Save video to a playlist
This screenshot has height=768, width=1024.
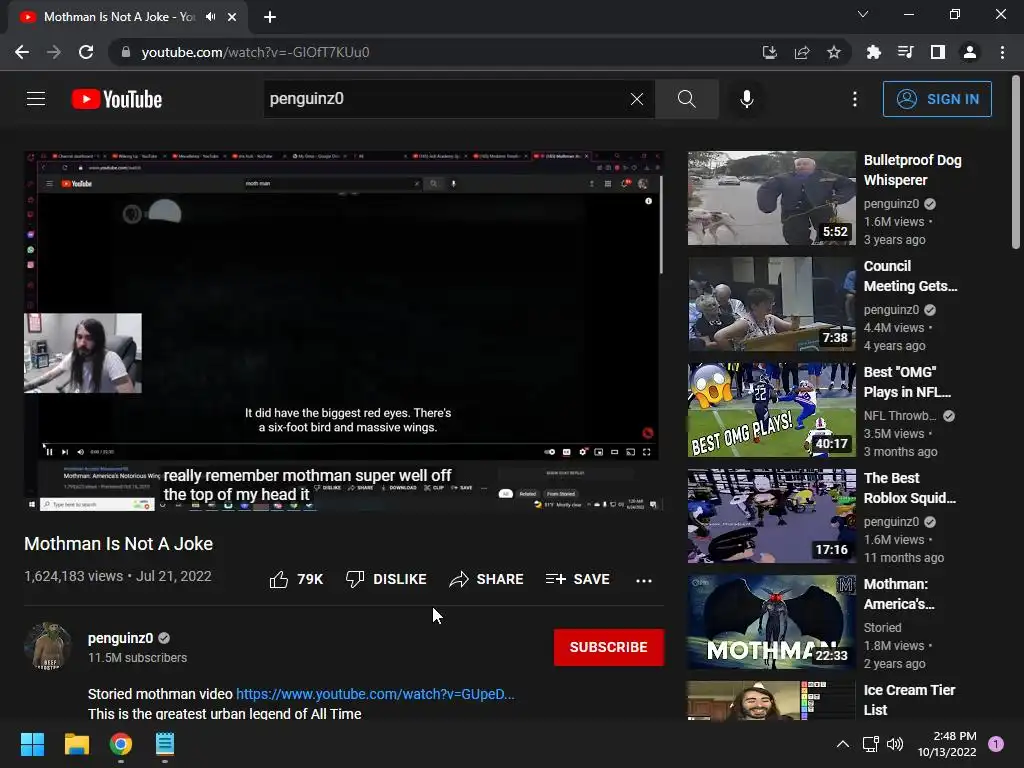[x=577, y=579]
